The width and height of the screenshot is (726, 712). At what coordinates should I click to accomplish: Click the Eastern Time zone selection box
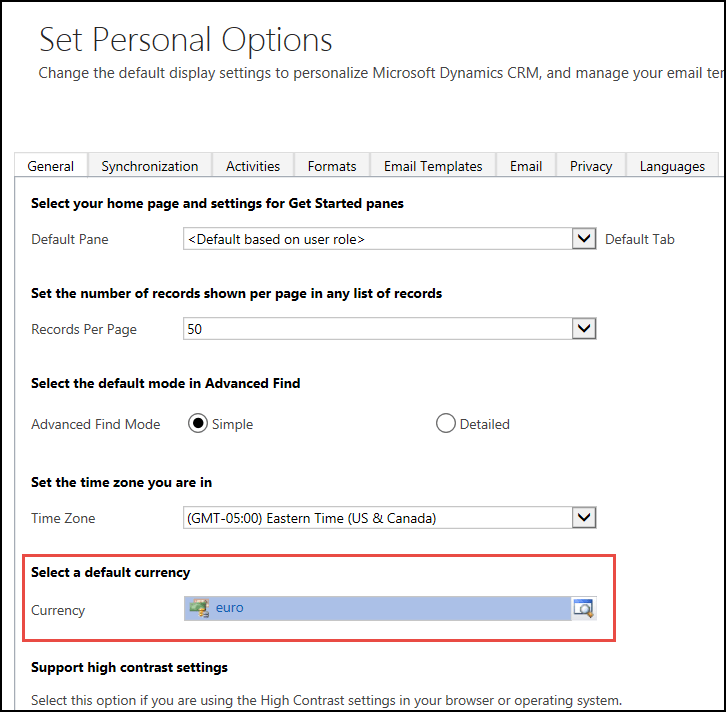point(376,518)
